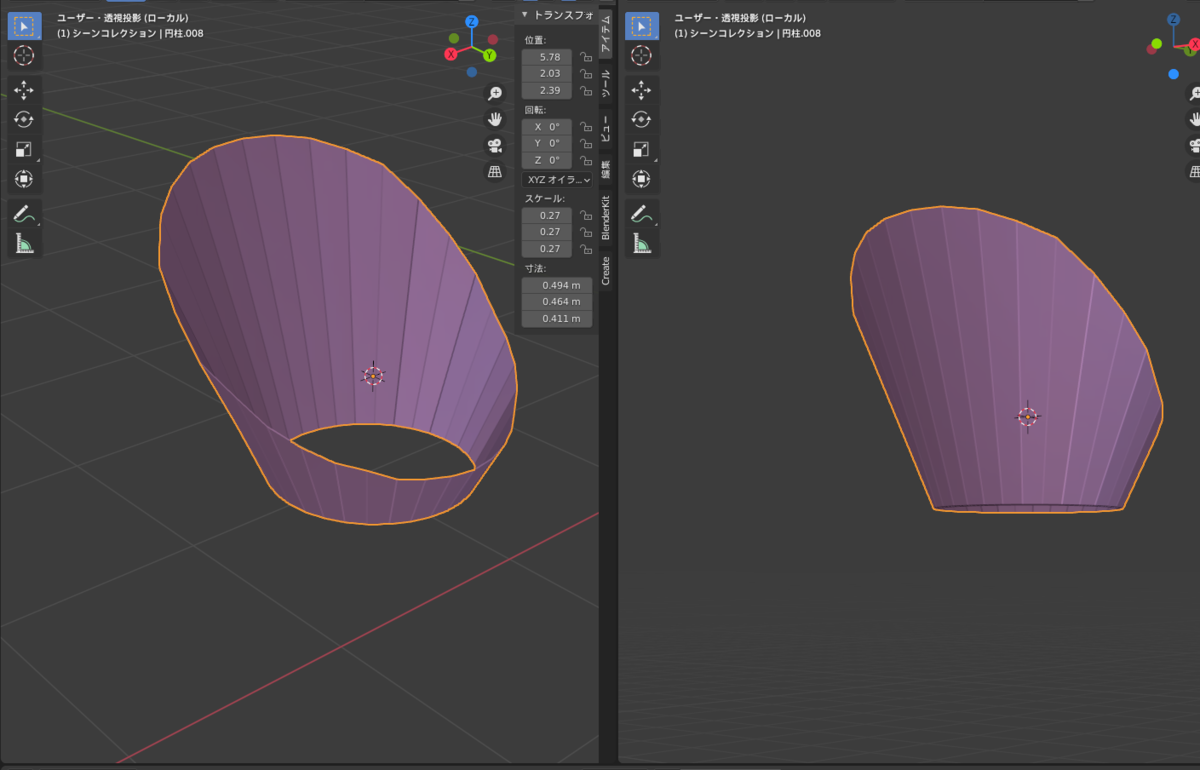
Task: Open the Create sidebar tab
Action: tap(606, 270)
